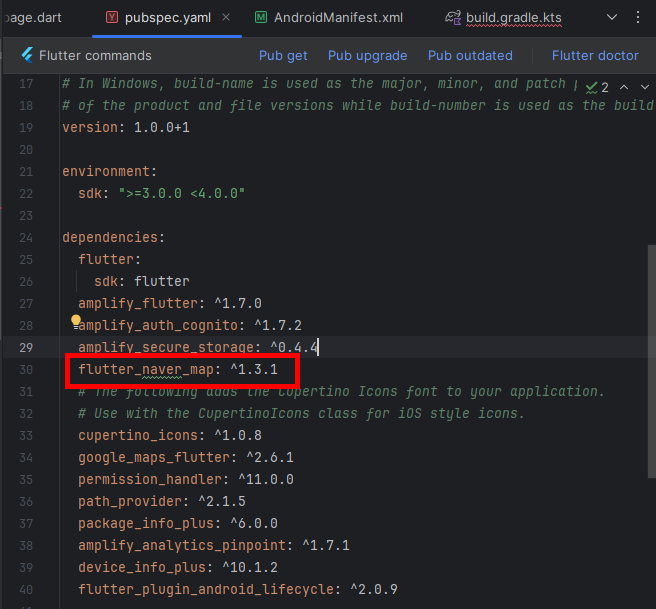Click the yellow lightbulb quick-fix icon
This screenshot has width=656, height=609.
click(x=76, y=321)
